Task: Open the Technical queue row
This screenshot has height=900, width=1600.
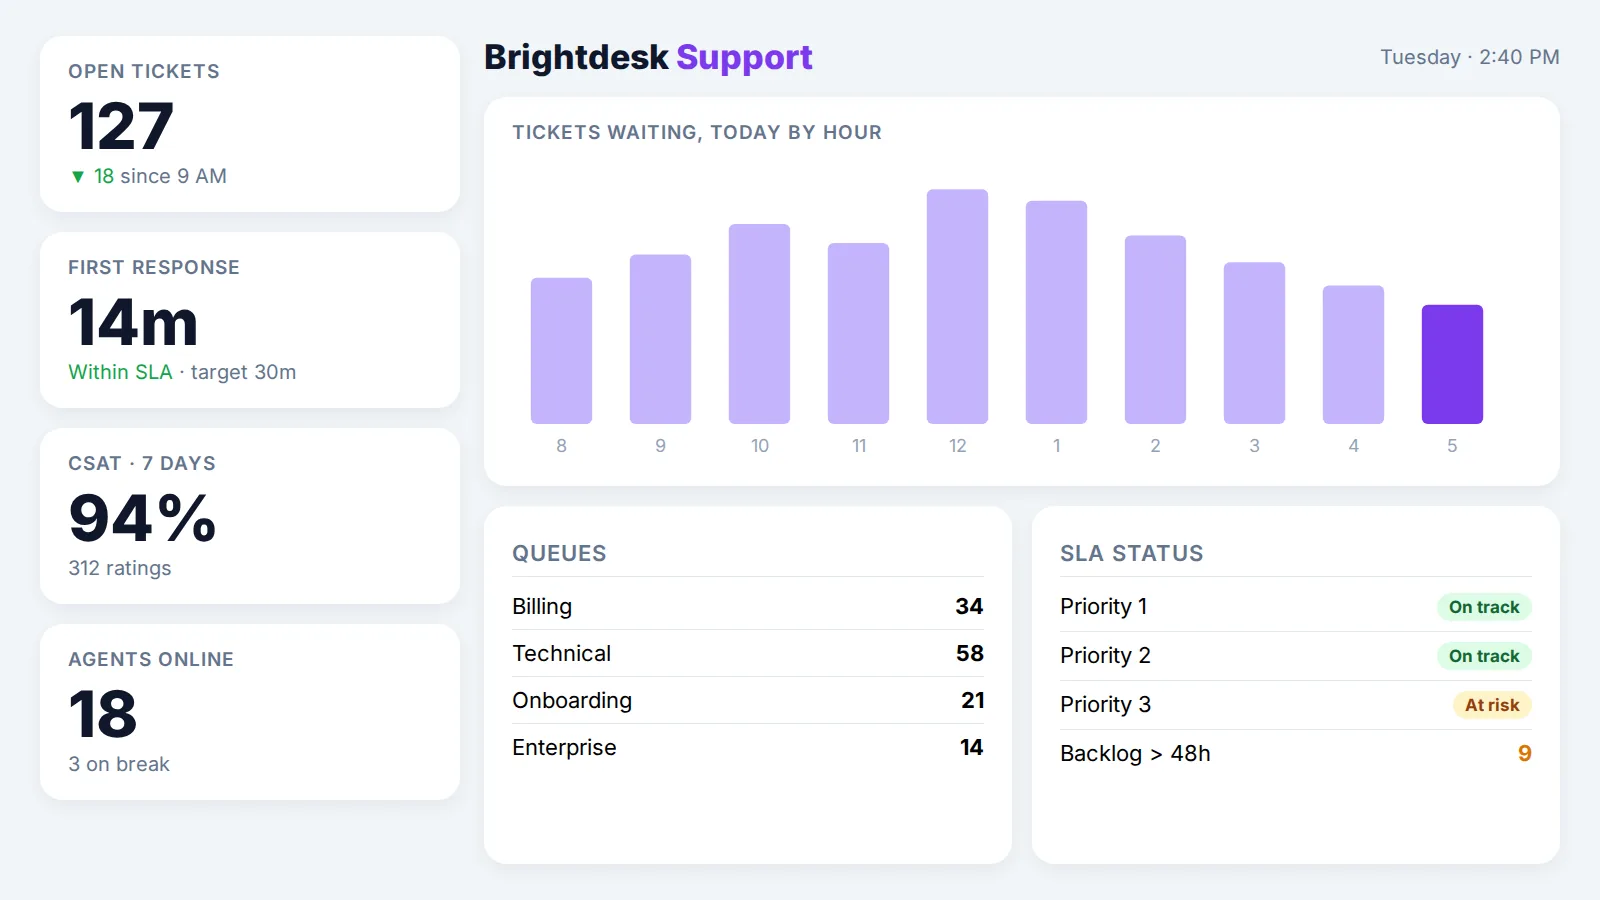Action: point(748,653)
